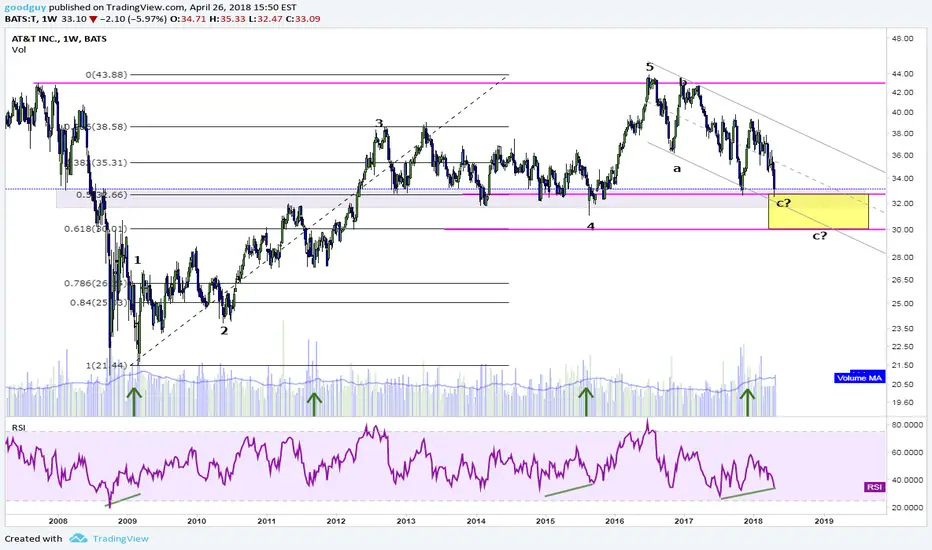
Task: Click the c? label below yellow box
Action: (820, 235)
